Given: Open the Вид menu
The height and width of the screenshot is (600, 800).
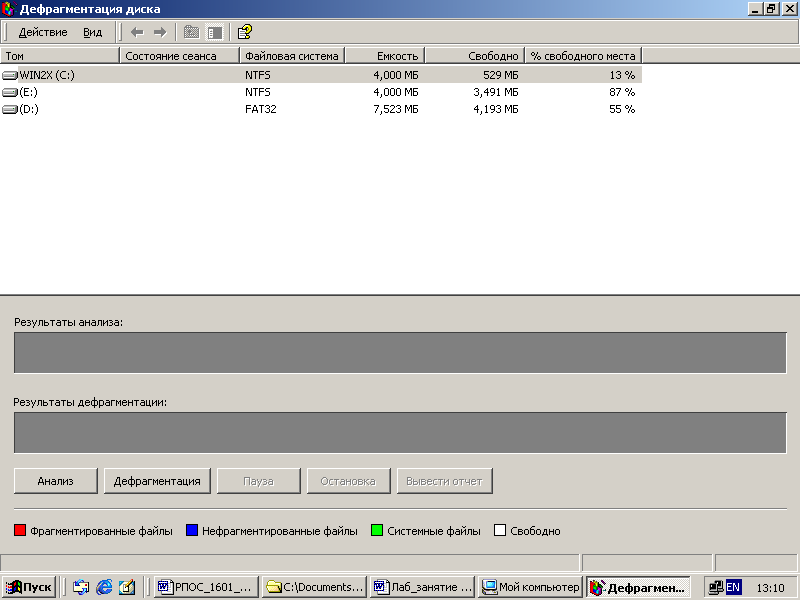Looking at the screenshot, I should 92,32.
